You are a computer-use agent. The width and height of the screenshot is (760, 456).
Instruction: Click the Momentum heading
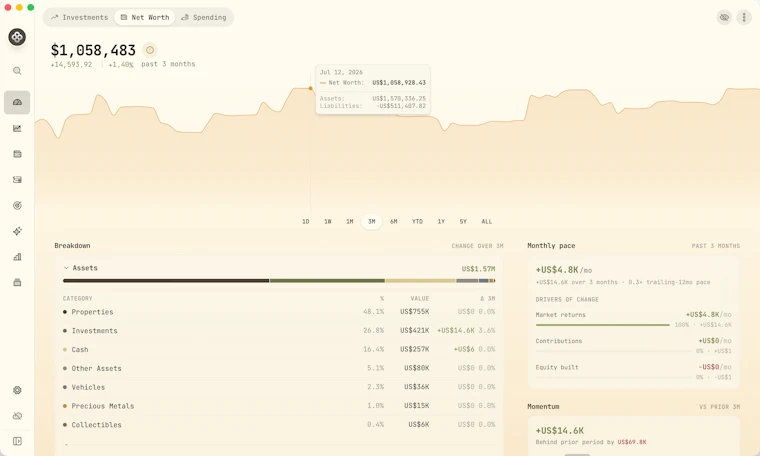pyautogui.click(x=543, y=407)
